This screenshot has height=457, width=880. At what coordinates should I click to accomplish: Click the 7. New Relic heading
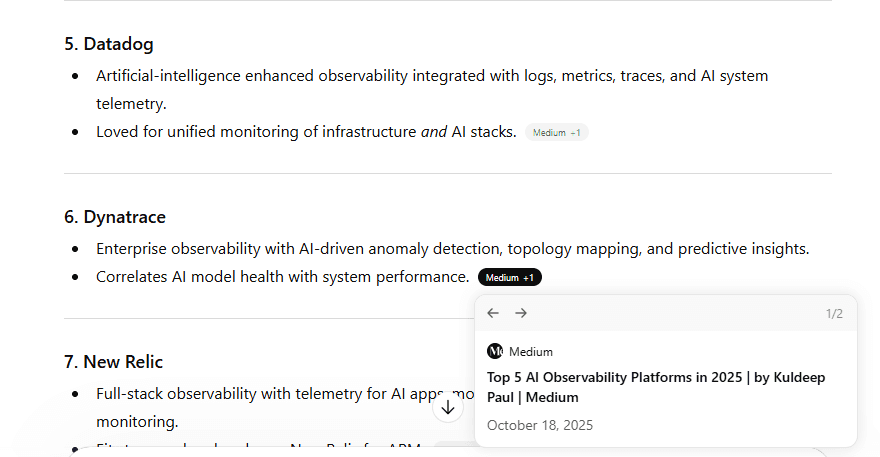(113, 362)
